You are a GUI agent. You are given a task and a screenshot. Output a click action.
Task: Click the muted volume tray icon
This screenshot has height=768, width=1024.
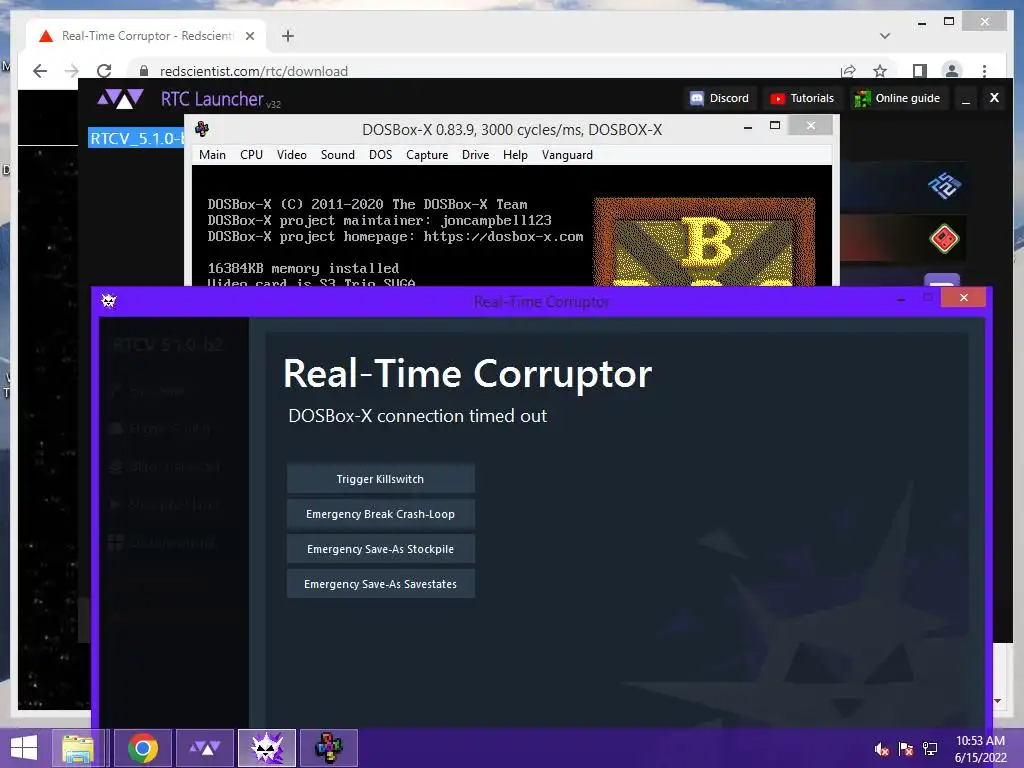click(x=882, y=749)
